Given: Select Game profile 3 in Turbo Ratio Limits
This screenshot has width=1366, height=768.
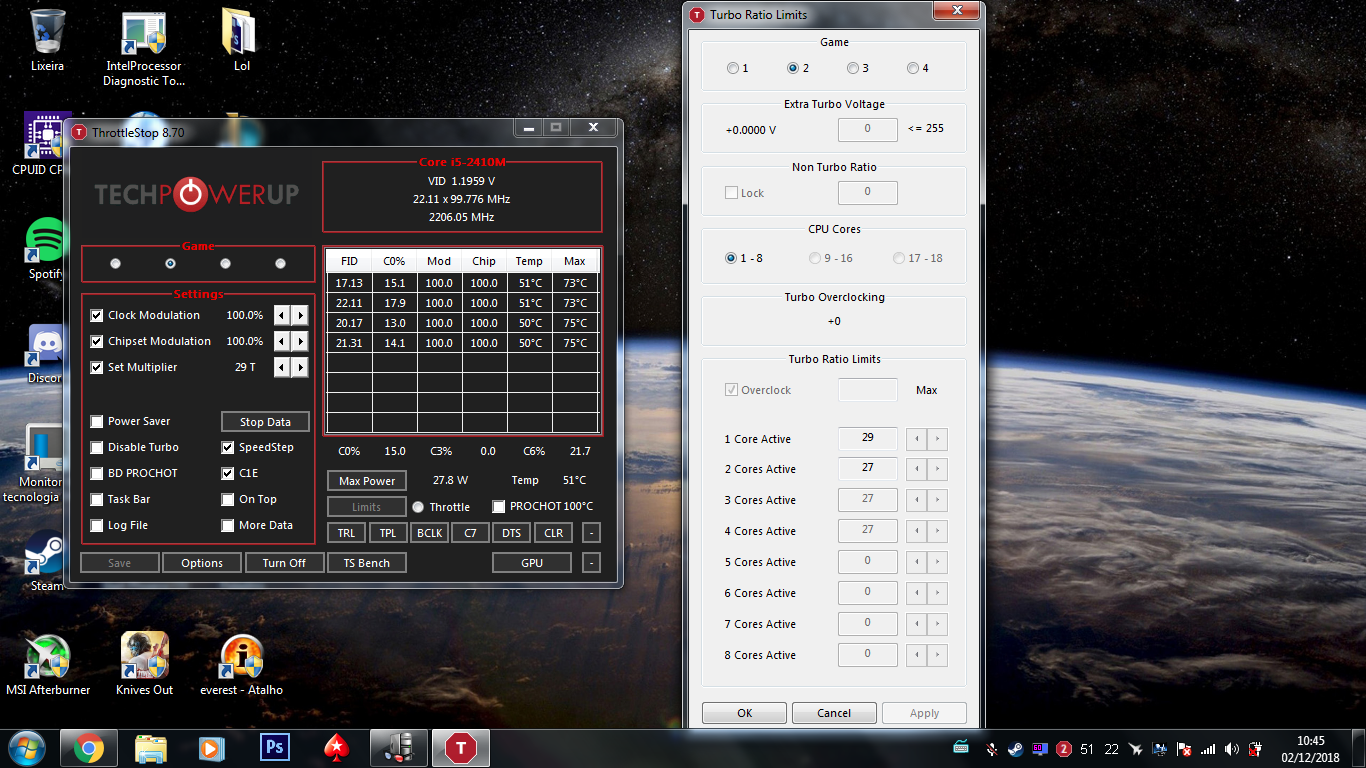Looking at the screenshot, I should point(853,68).
